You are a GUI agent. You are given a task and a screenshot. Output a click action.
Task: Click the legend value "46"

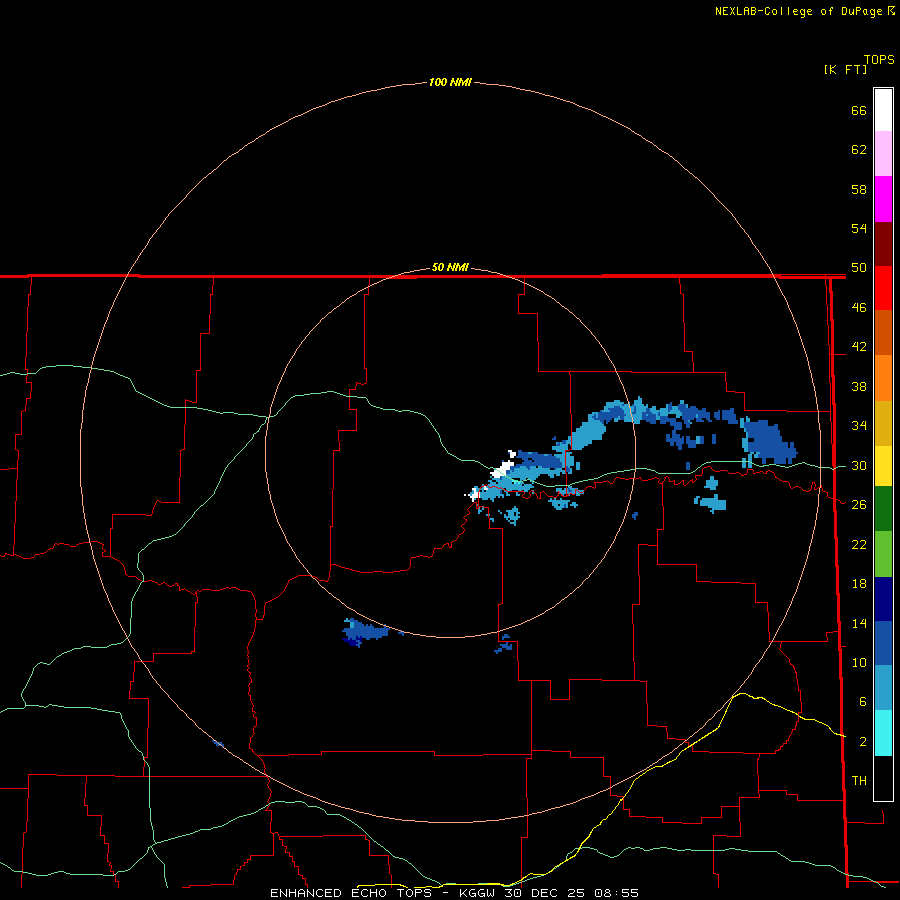(859, 308)
